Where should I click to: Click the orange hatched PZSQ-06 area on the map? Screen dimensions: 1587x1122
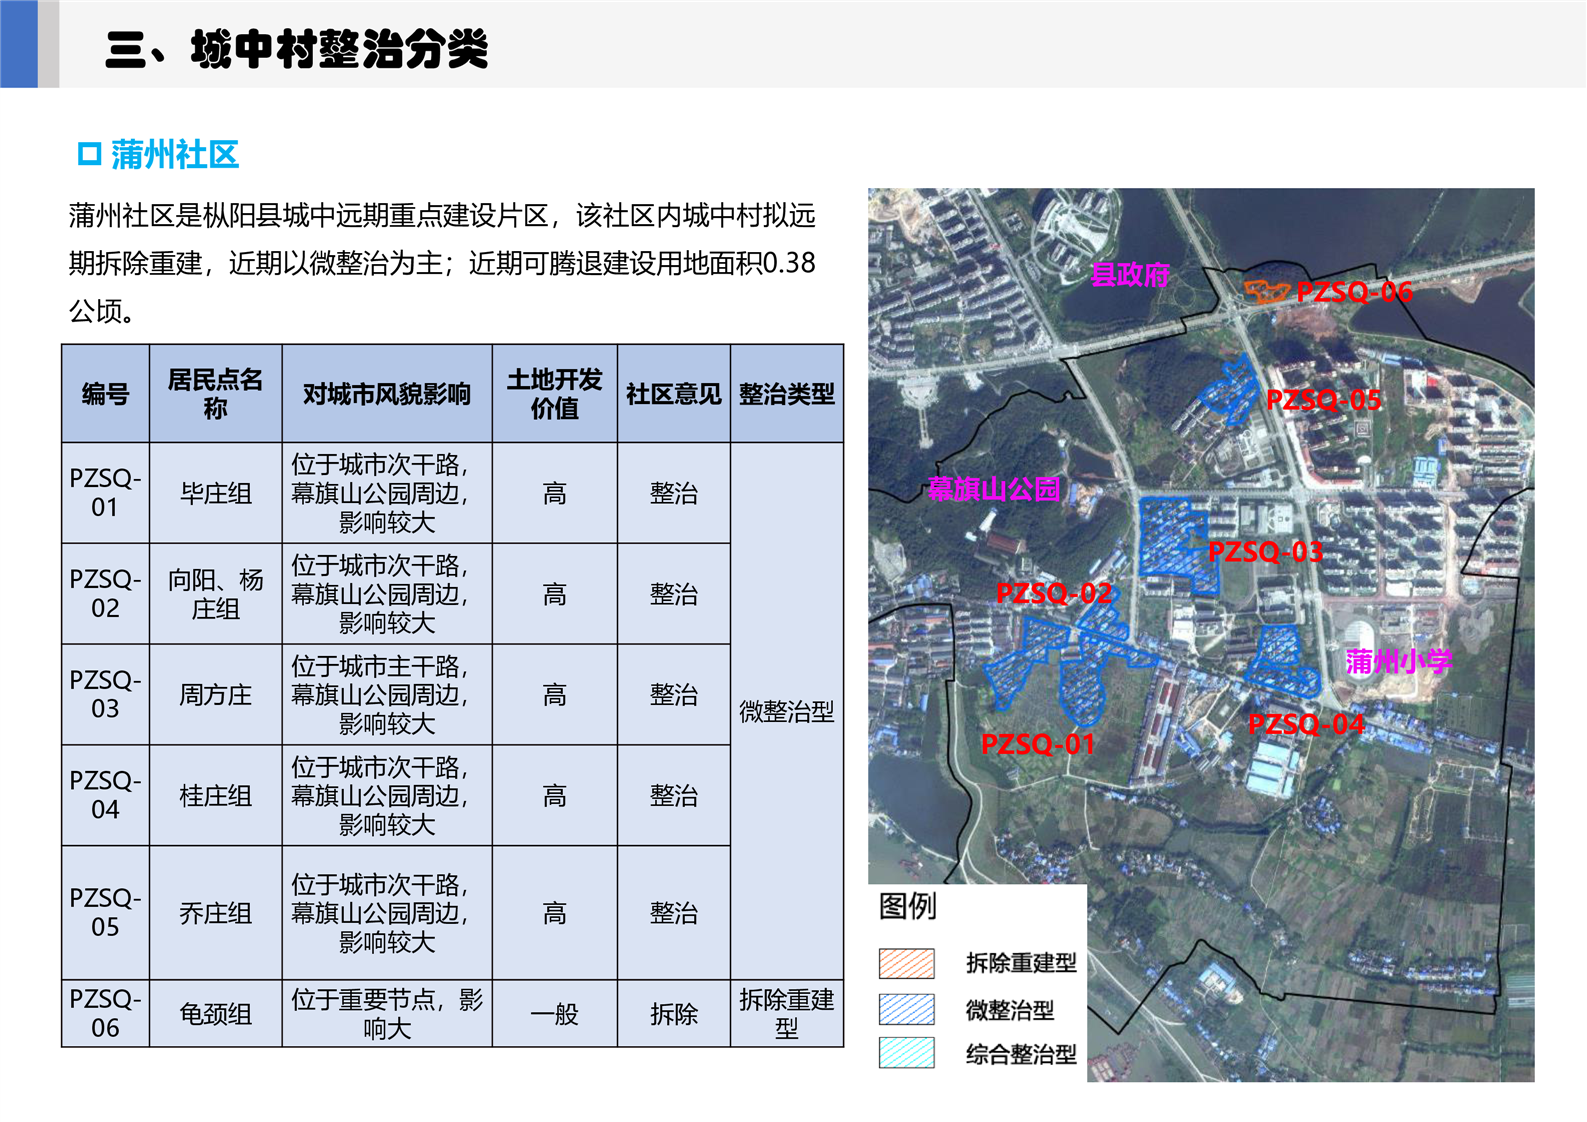(x=1266, y=291)
